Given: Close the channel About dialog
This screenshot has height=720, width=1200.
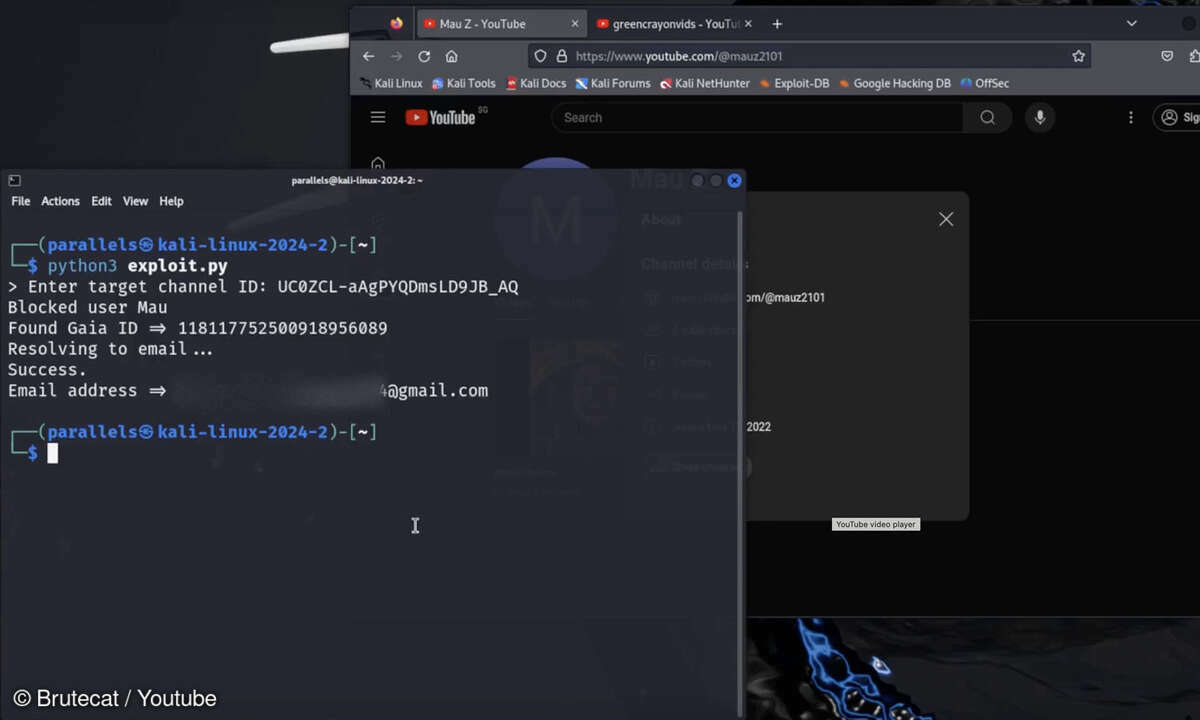Looking at the screenshot, I should [946, 219].
